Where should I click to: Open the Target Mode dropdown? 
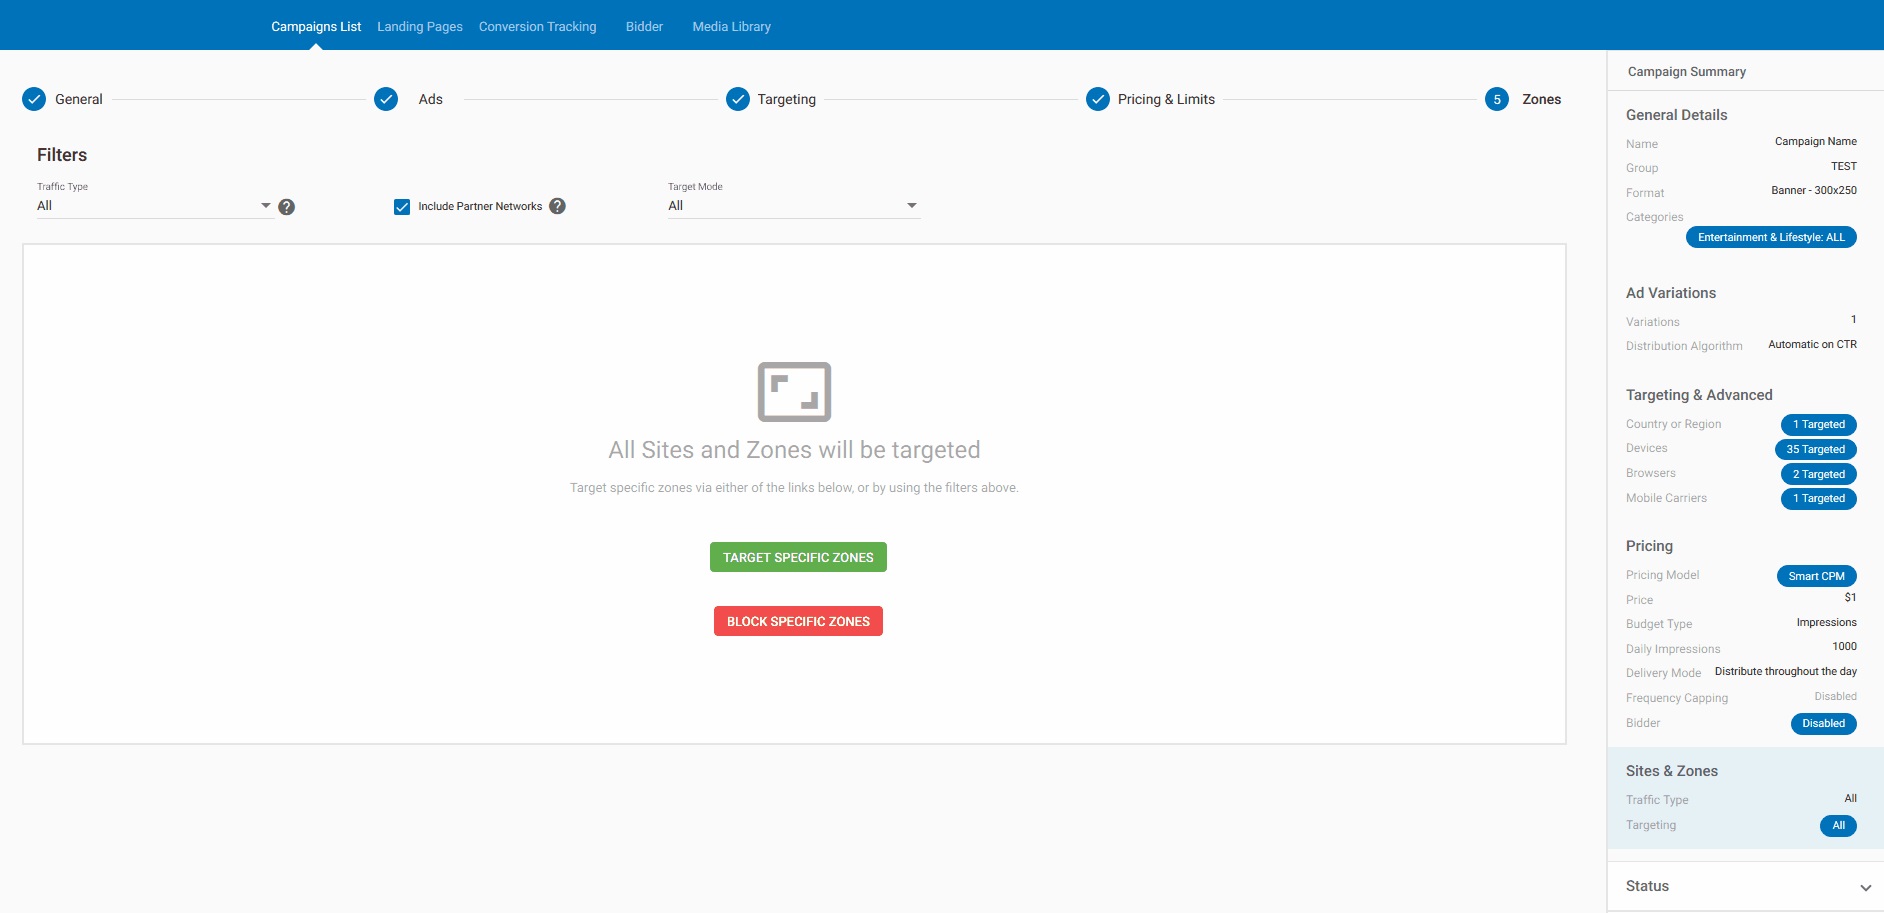[x=793, y=206]
